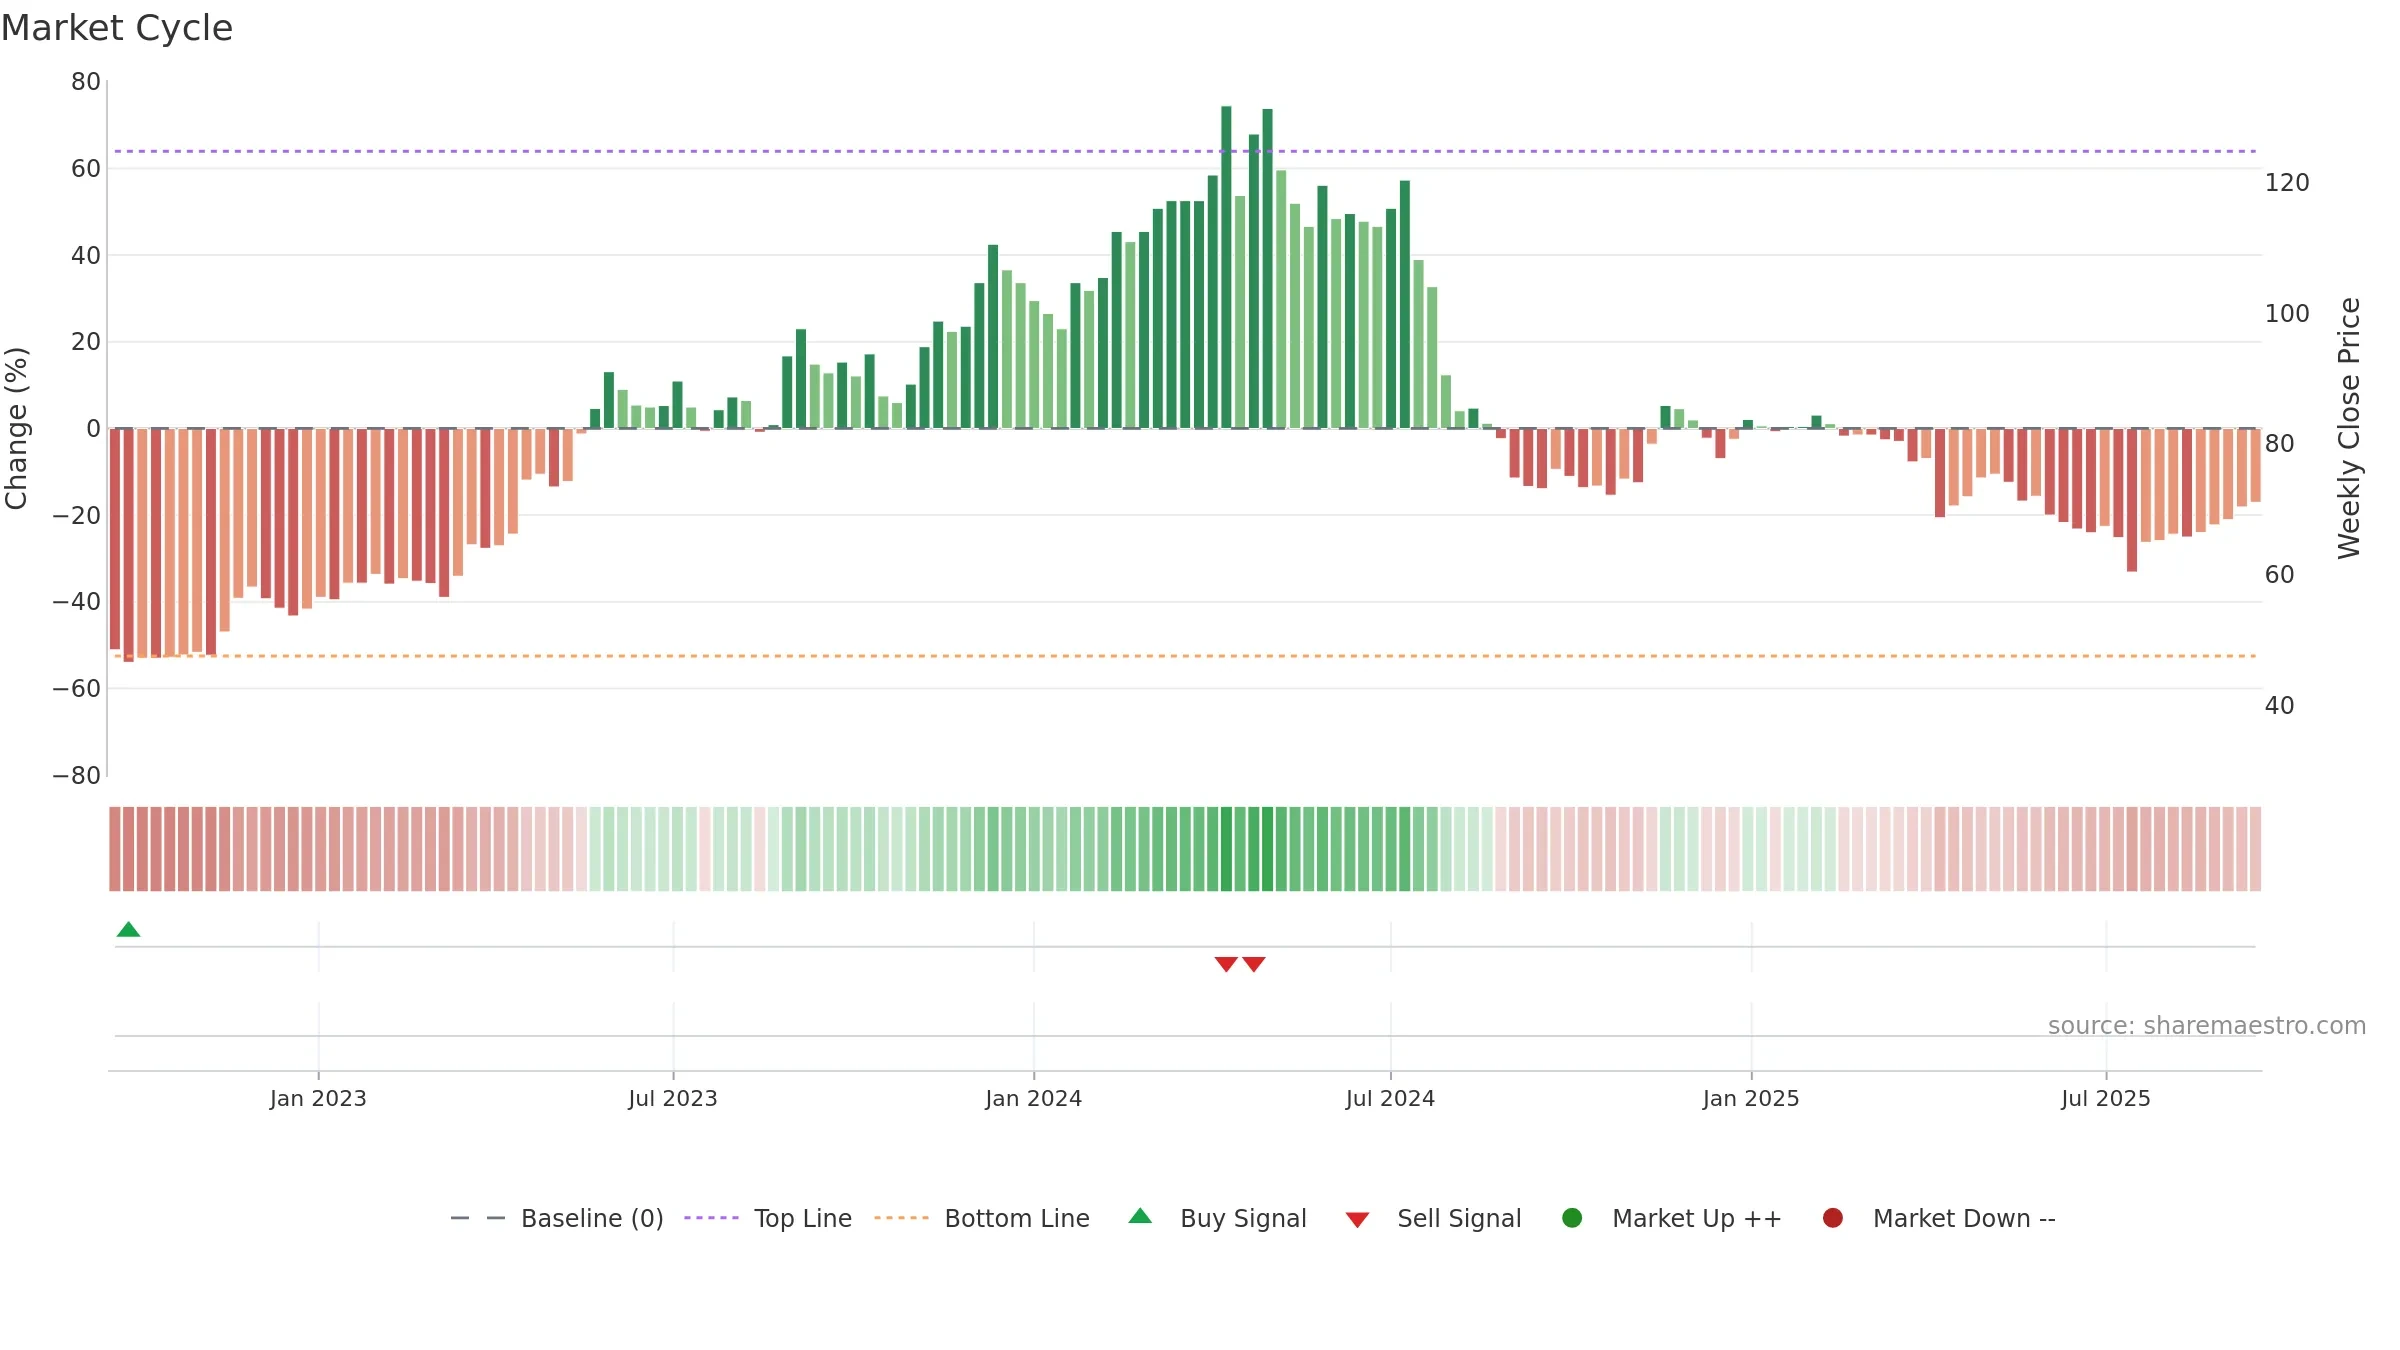Click the grey dashed Baseline legend sample

[478, 1218]
